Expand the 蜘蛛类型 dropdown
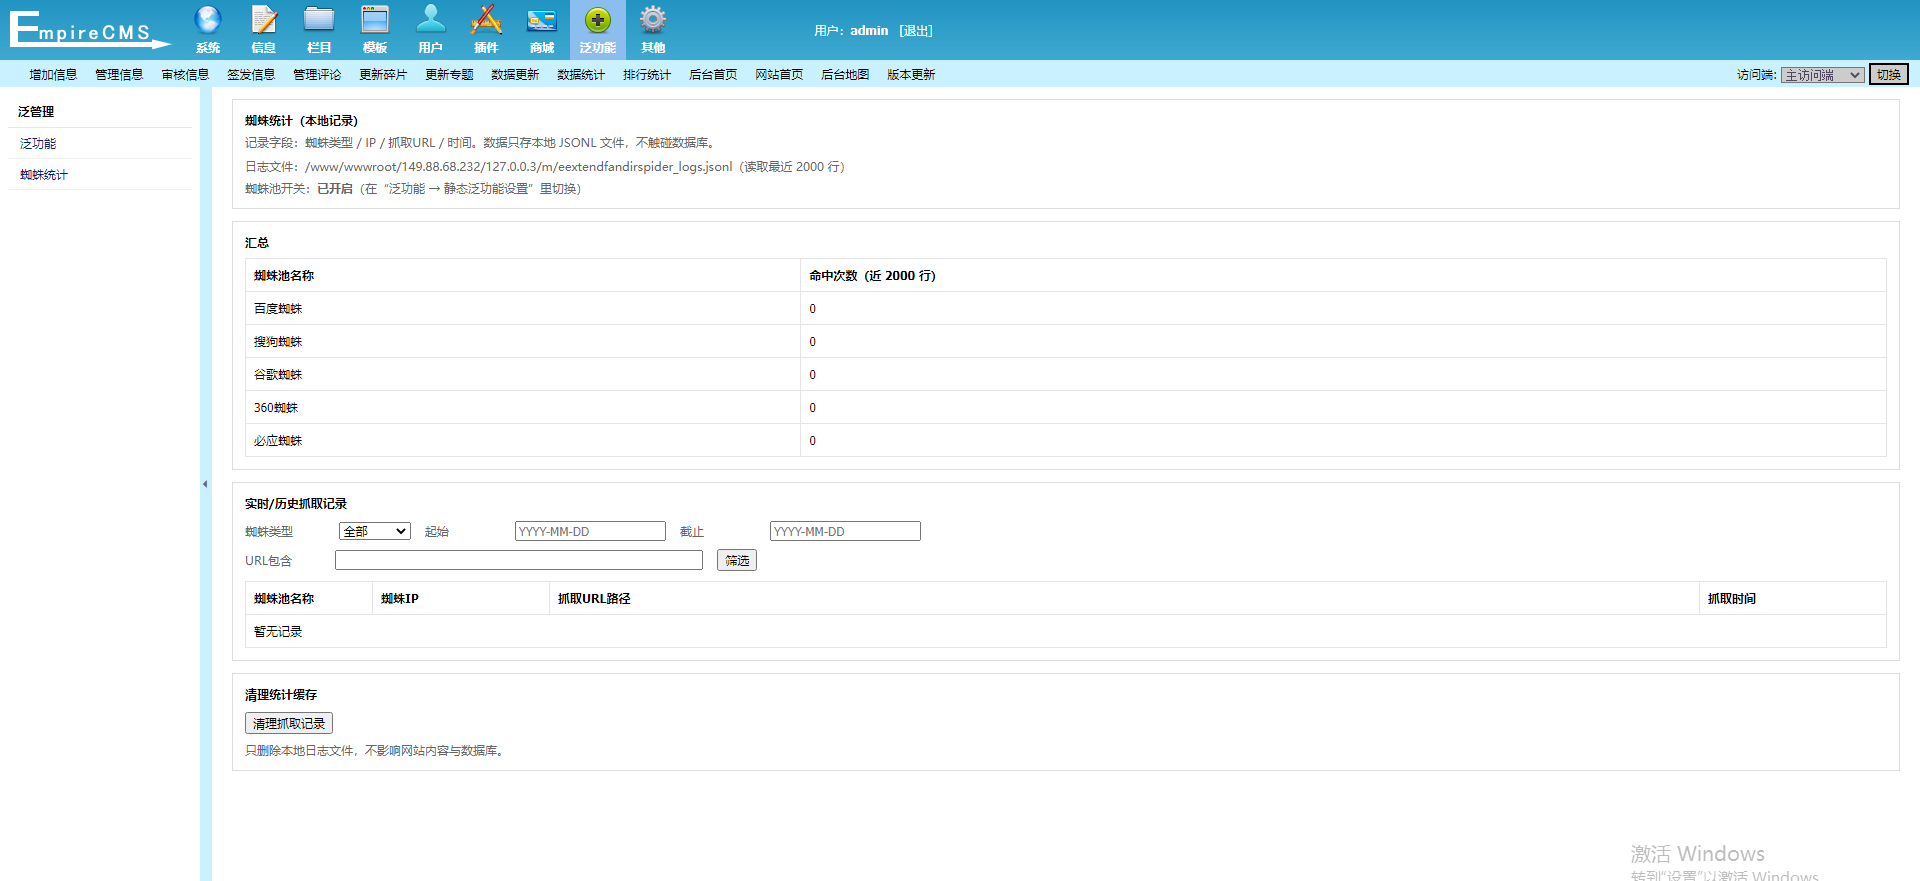Image resolution: width=1920 pixels, height=881 pixels. click(x=375, y=531)
